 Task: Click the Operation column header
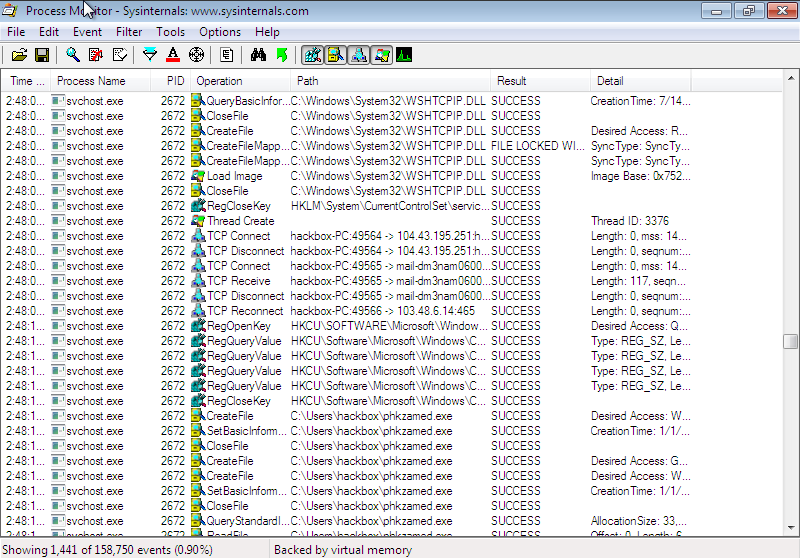(241, 81)
